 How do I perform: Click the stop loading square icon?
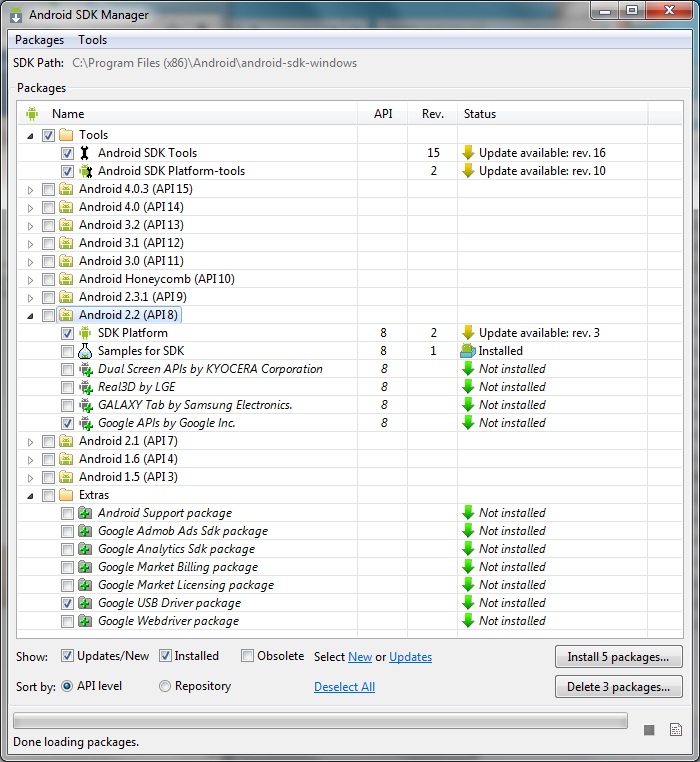point(649,730)
